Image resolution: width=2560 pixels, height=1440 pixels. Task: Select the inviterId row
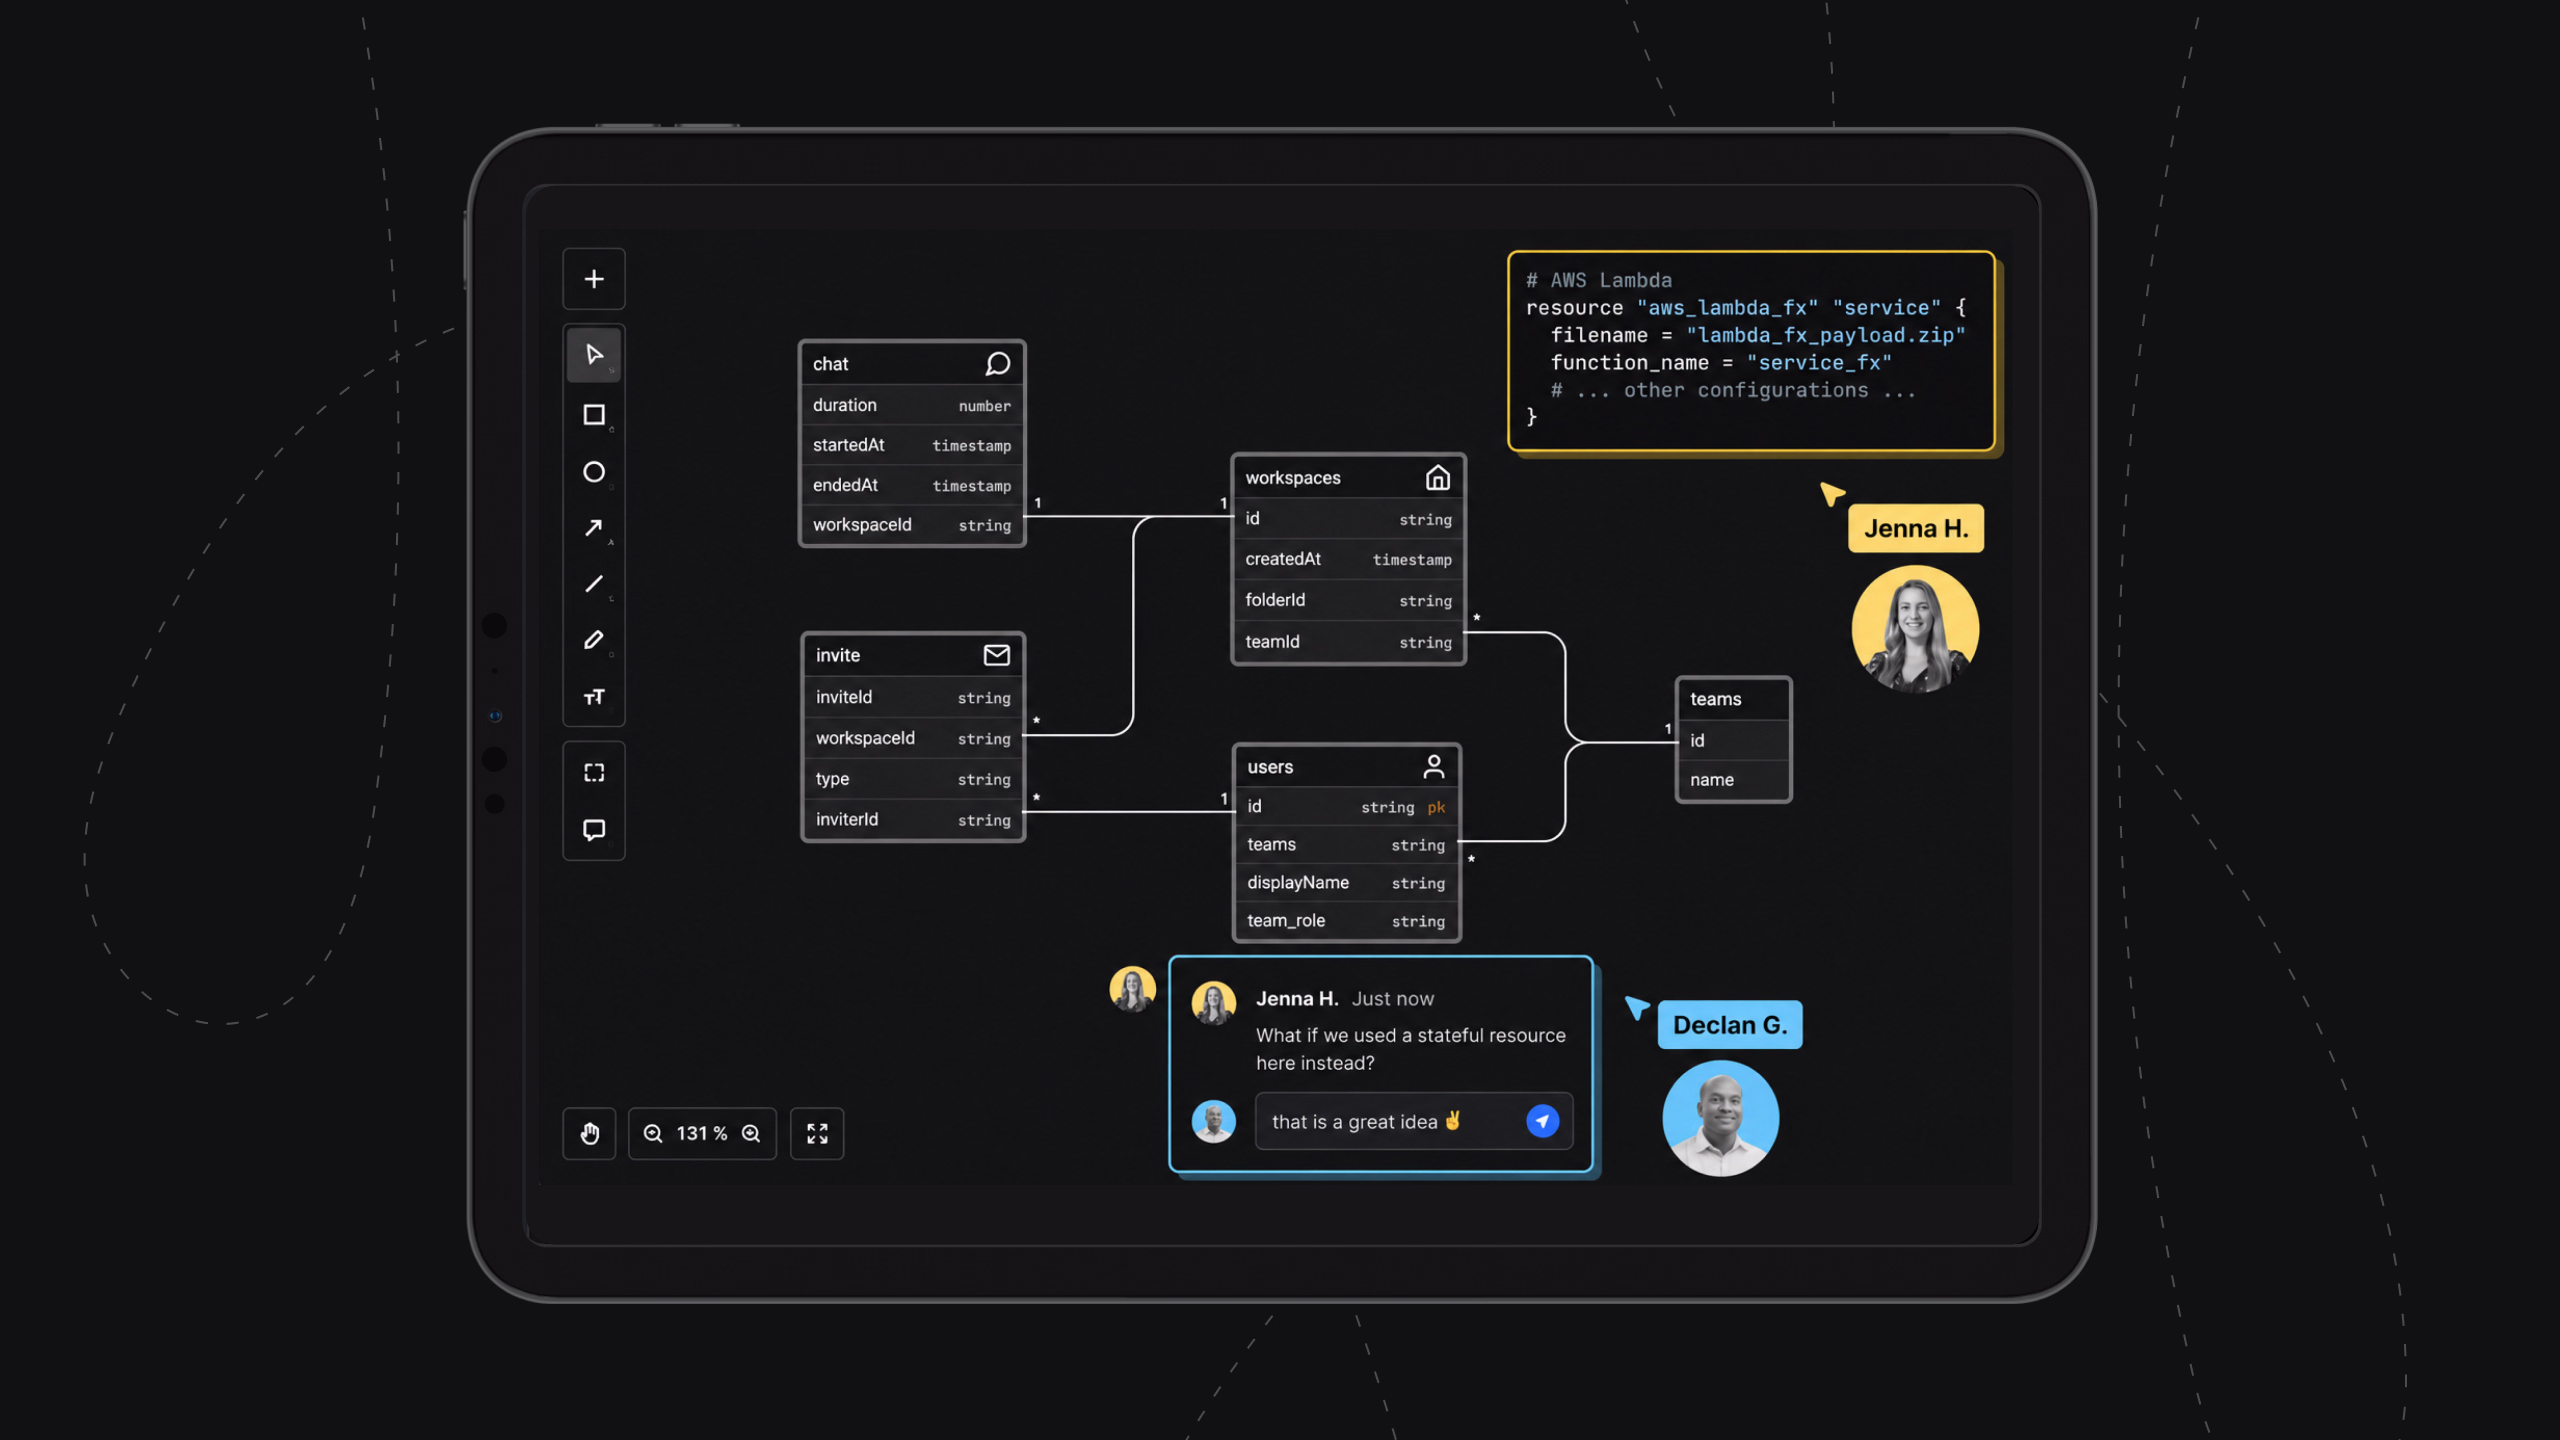[x=913, y=820]
